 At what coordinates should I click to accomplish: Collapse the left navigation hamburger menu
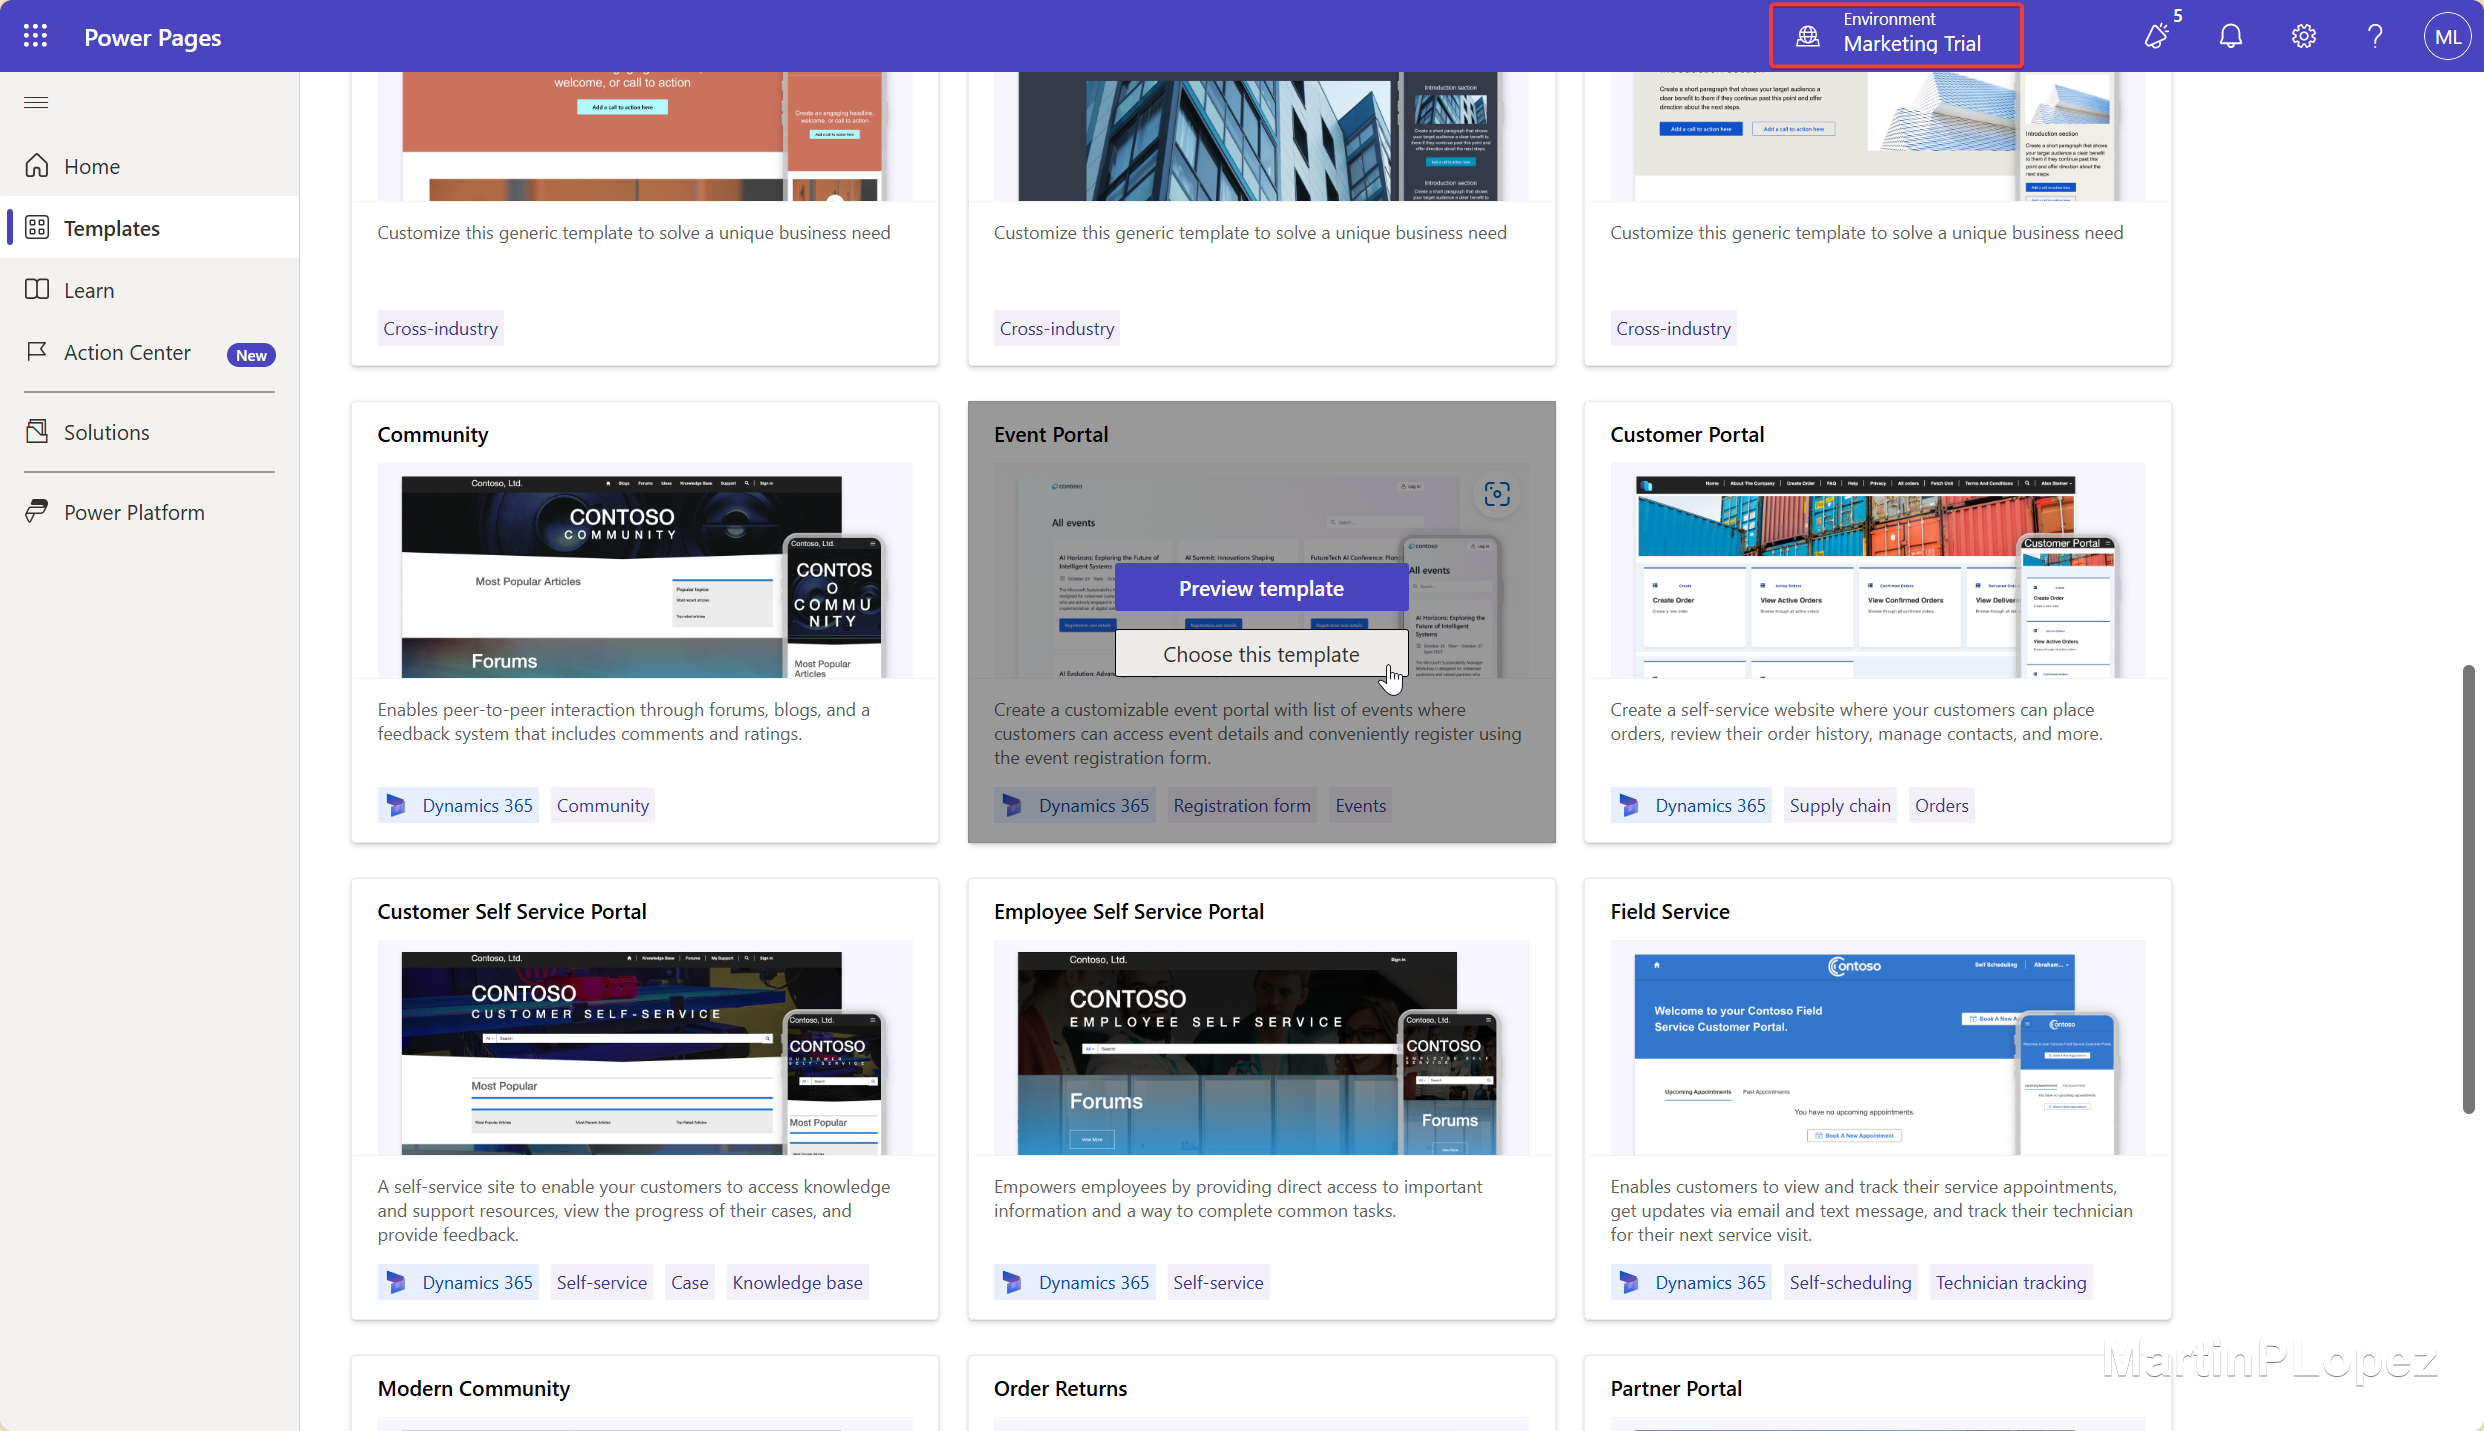[36, 102]
